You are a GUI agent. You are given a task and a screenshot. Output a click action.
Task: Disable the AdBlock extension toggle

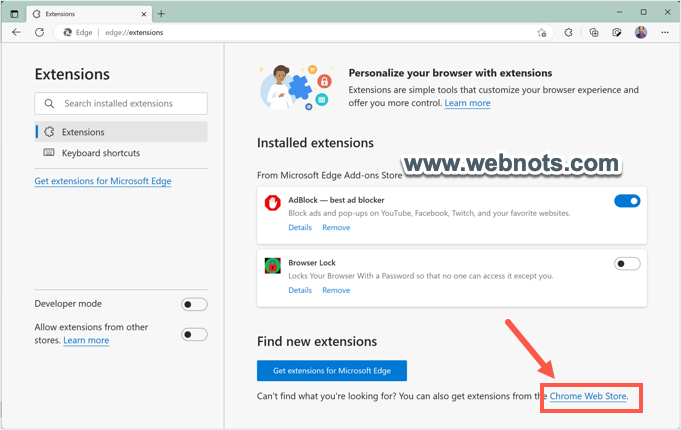click(x=627, y=201)
